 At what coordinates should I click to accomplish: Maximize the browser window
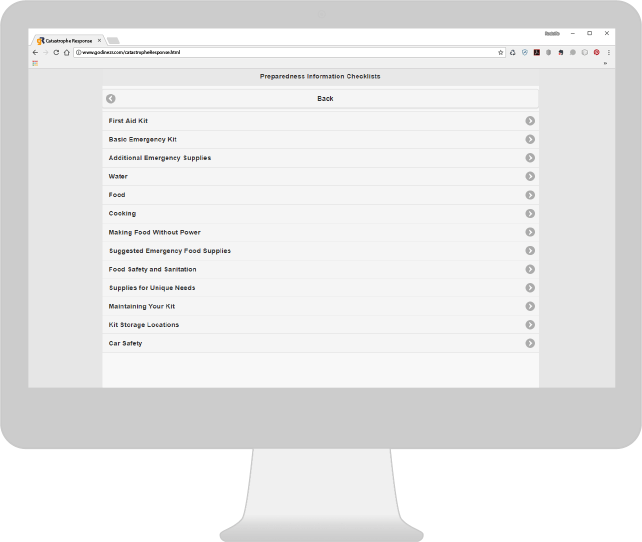pyautogui.click(x=590, y=33)
